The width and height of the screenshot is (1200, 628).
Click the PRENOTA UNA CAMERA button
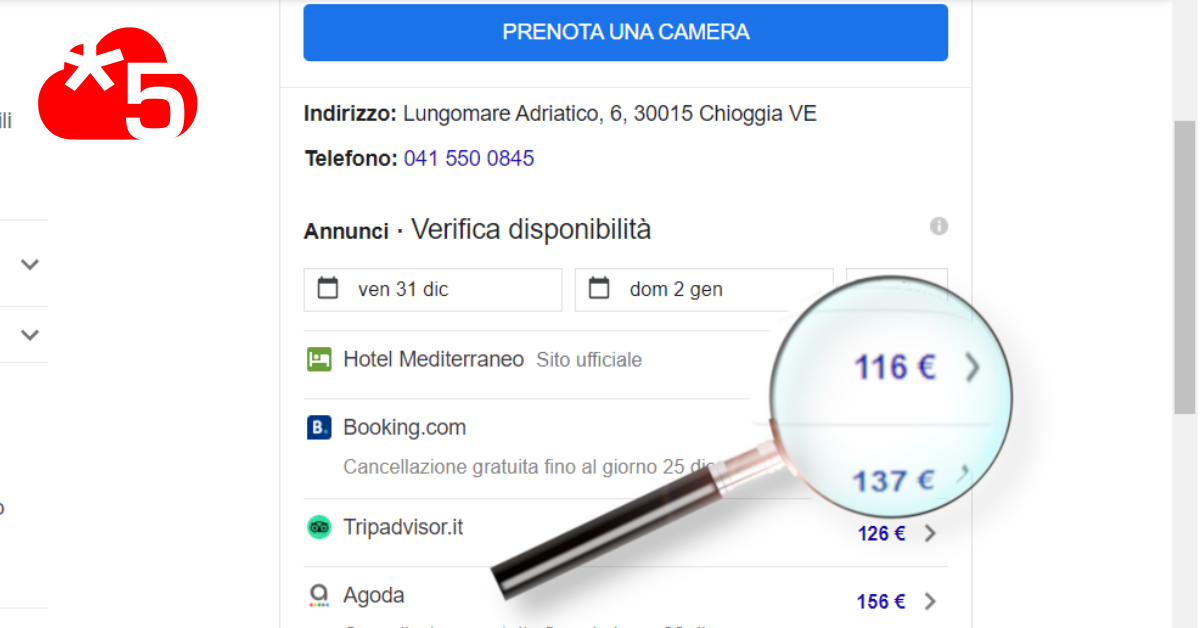point(625,32)
